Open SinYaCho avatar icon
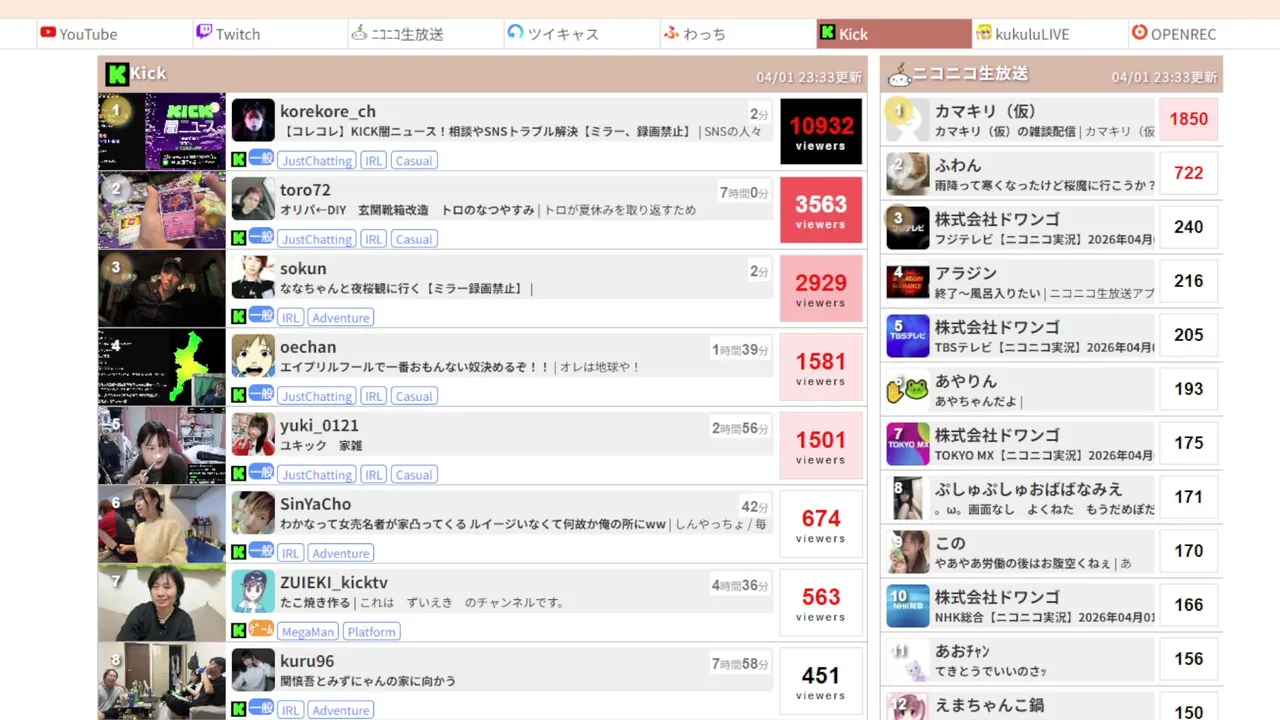This screenshot has width=1280, height=720. [253, 513]
